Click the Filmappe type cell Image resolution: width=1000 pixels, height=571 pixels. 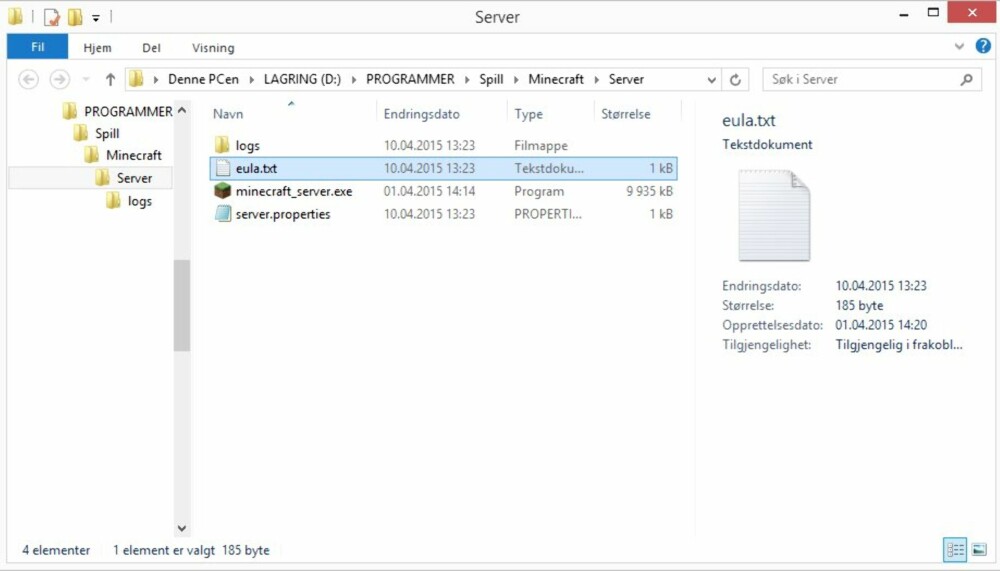(541, 145)
